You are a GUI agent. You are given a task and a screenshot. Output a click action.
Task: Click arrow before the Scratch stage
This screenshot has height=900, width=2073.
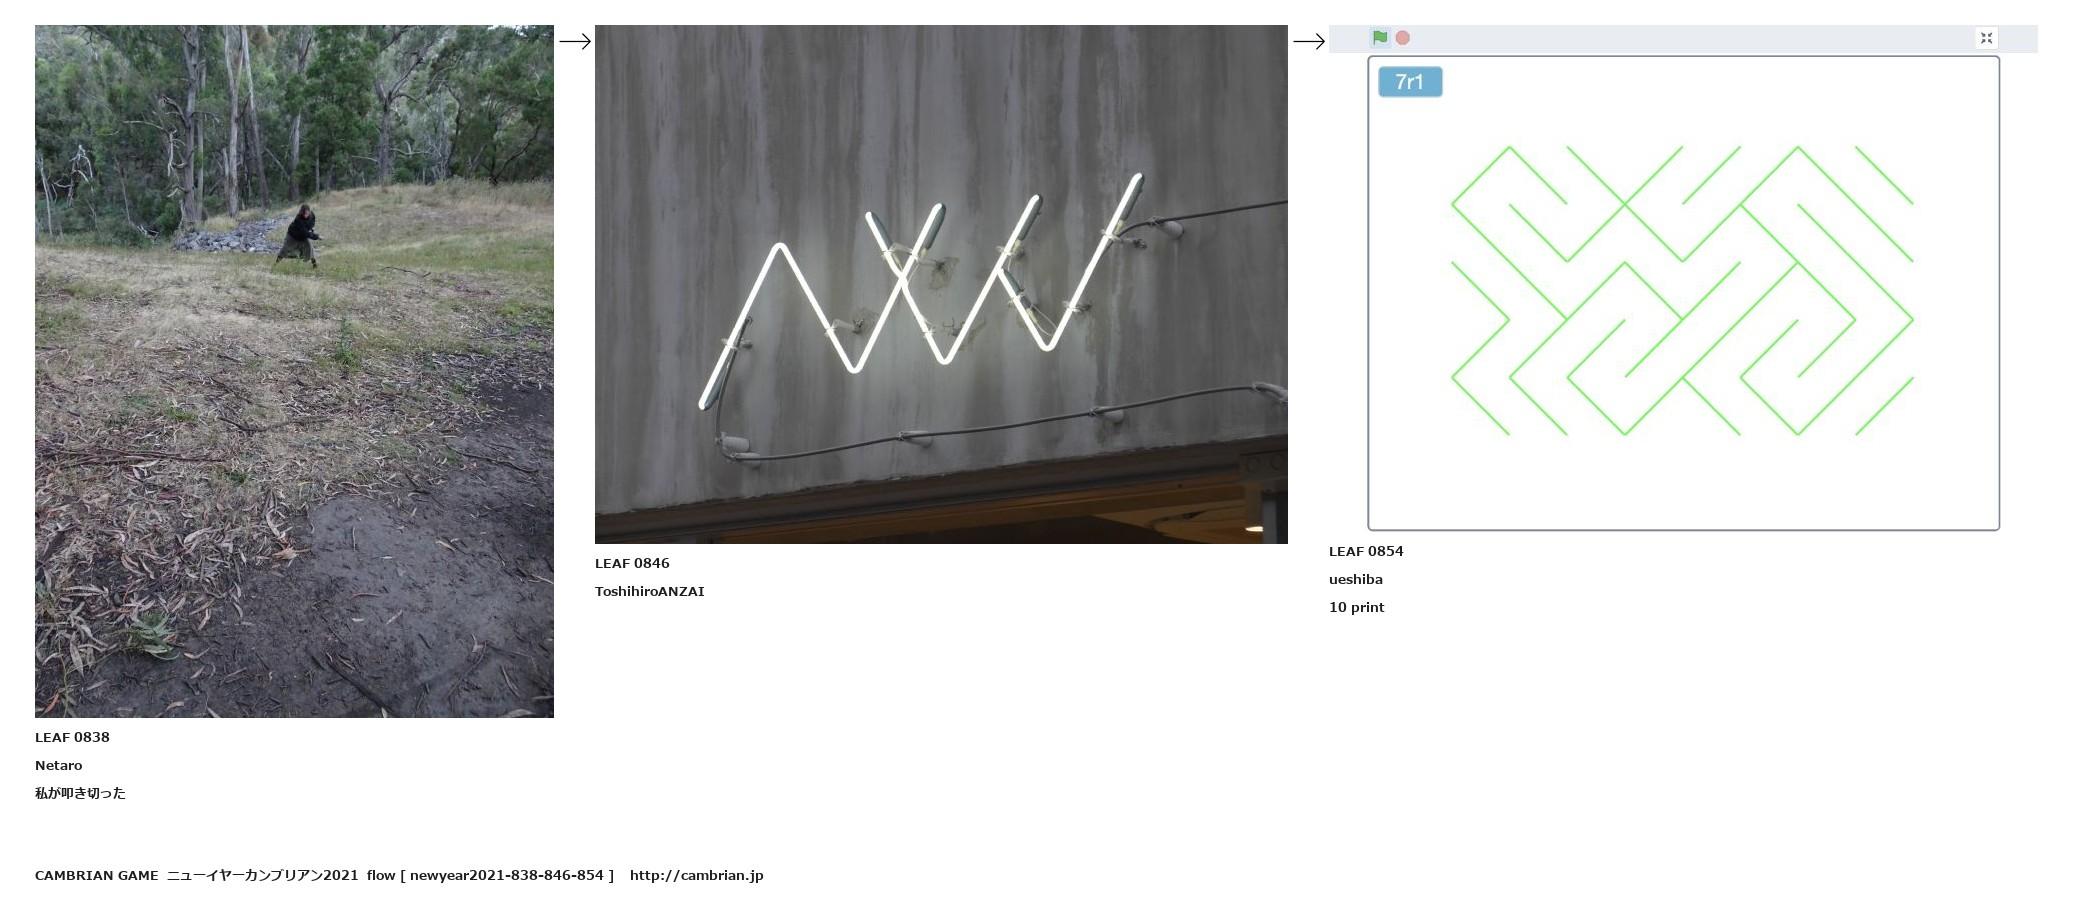click(1309, 41)
